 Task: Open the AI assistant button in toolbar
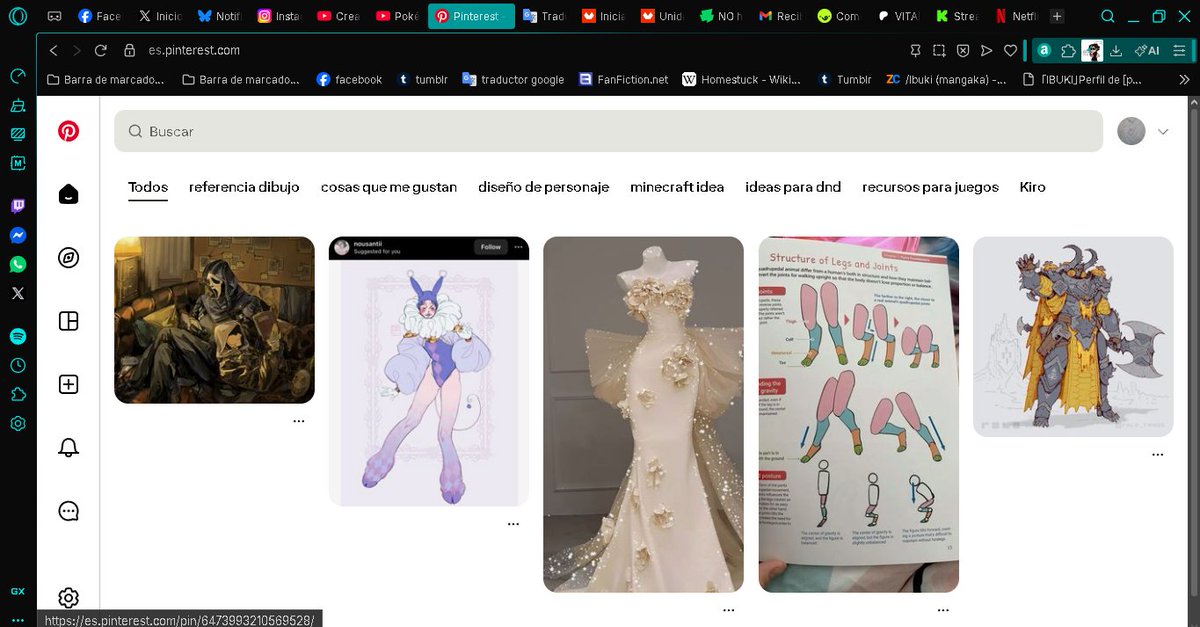tap(1146, 50)
